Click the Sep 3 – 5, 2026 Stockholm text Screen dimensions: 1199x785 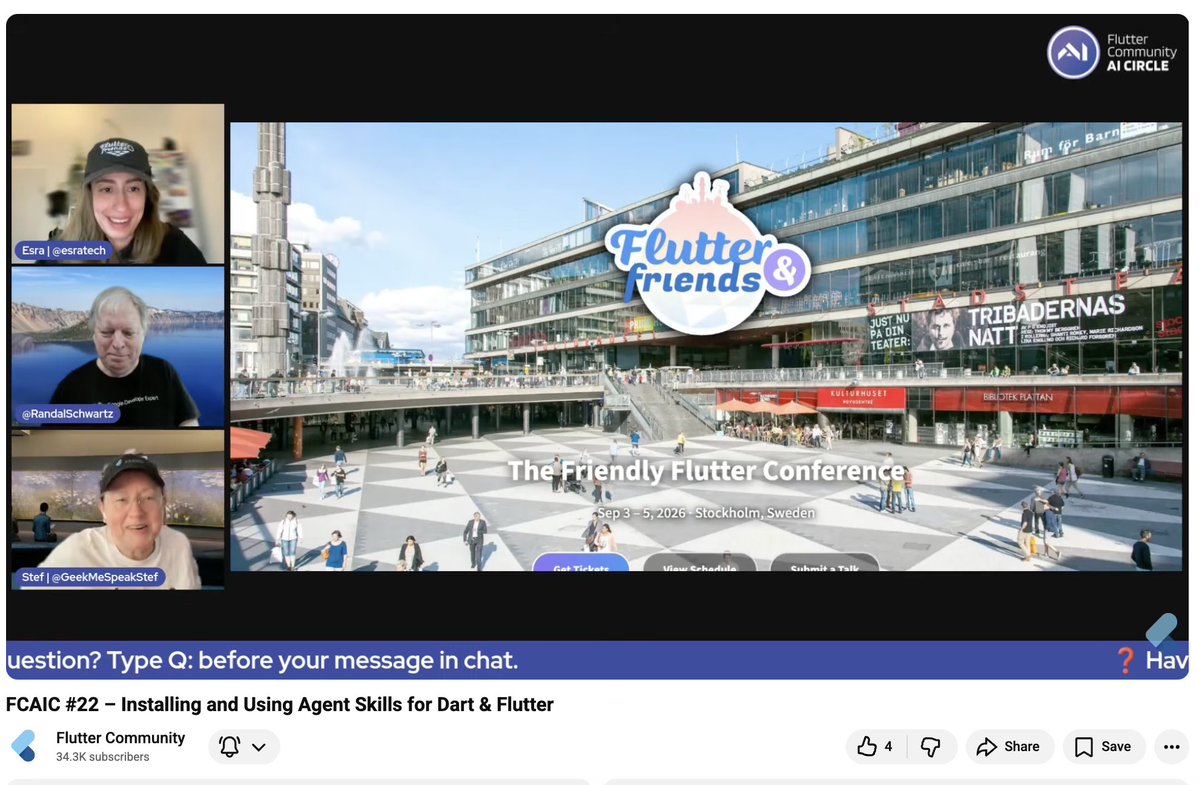pos(706,513)
